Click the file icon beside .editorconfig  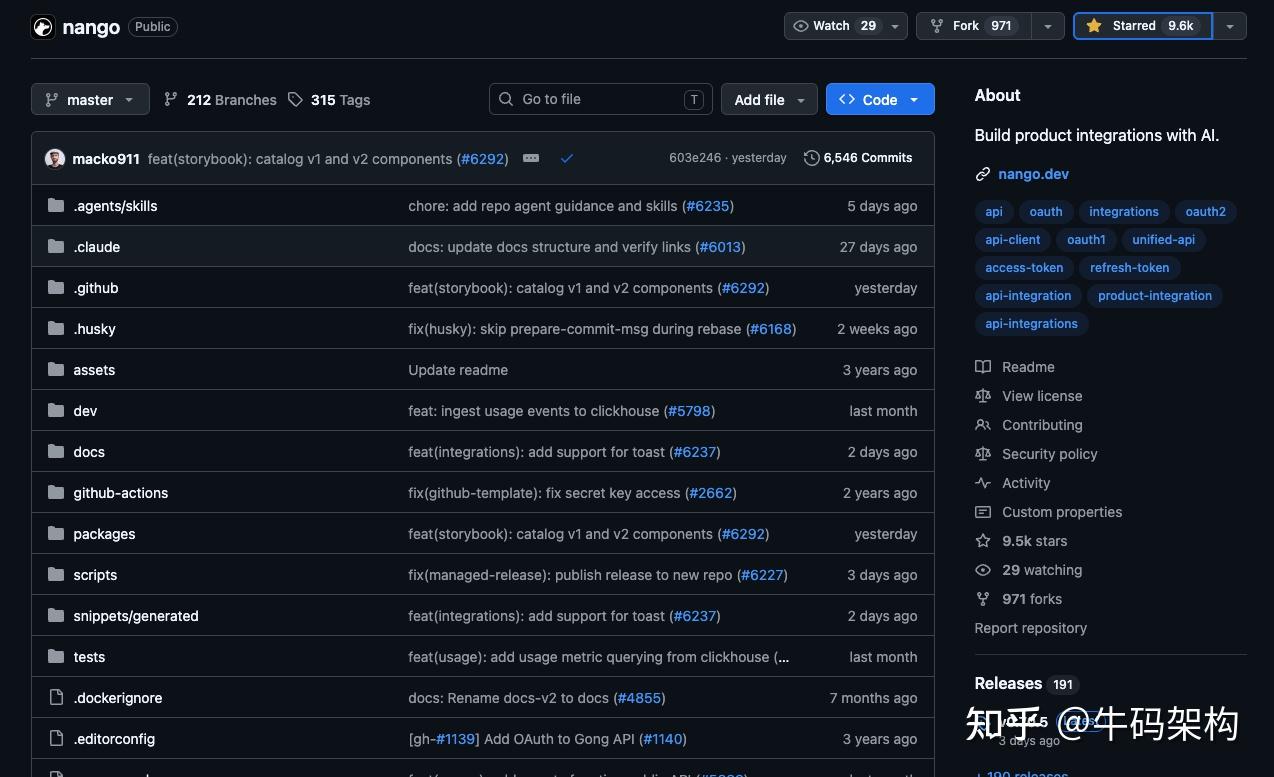click(56, 739)
